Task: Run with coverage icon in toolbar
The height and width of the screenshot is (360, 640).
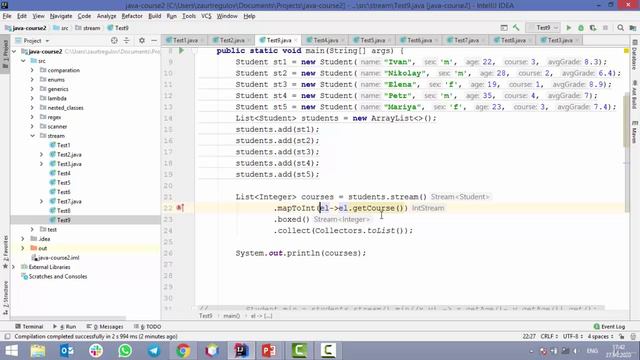Action: point(593,28)
